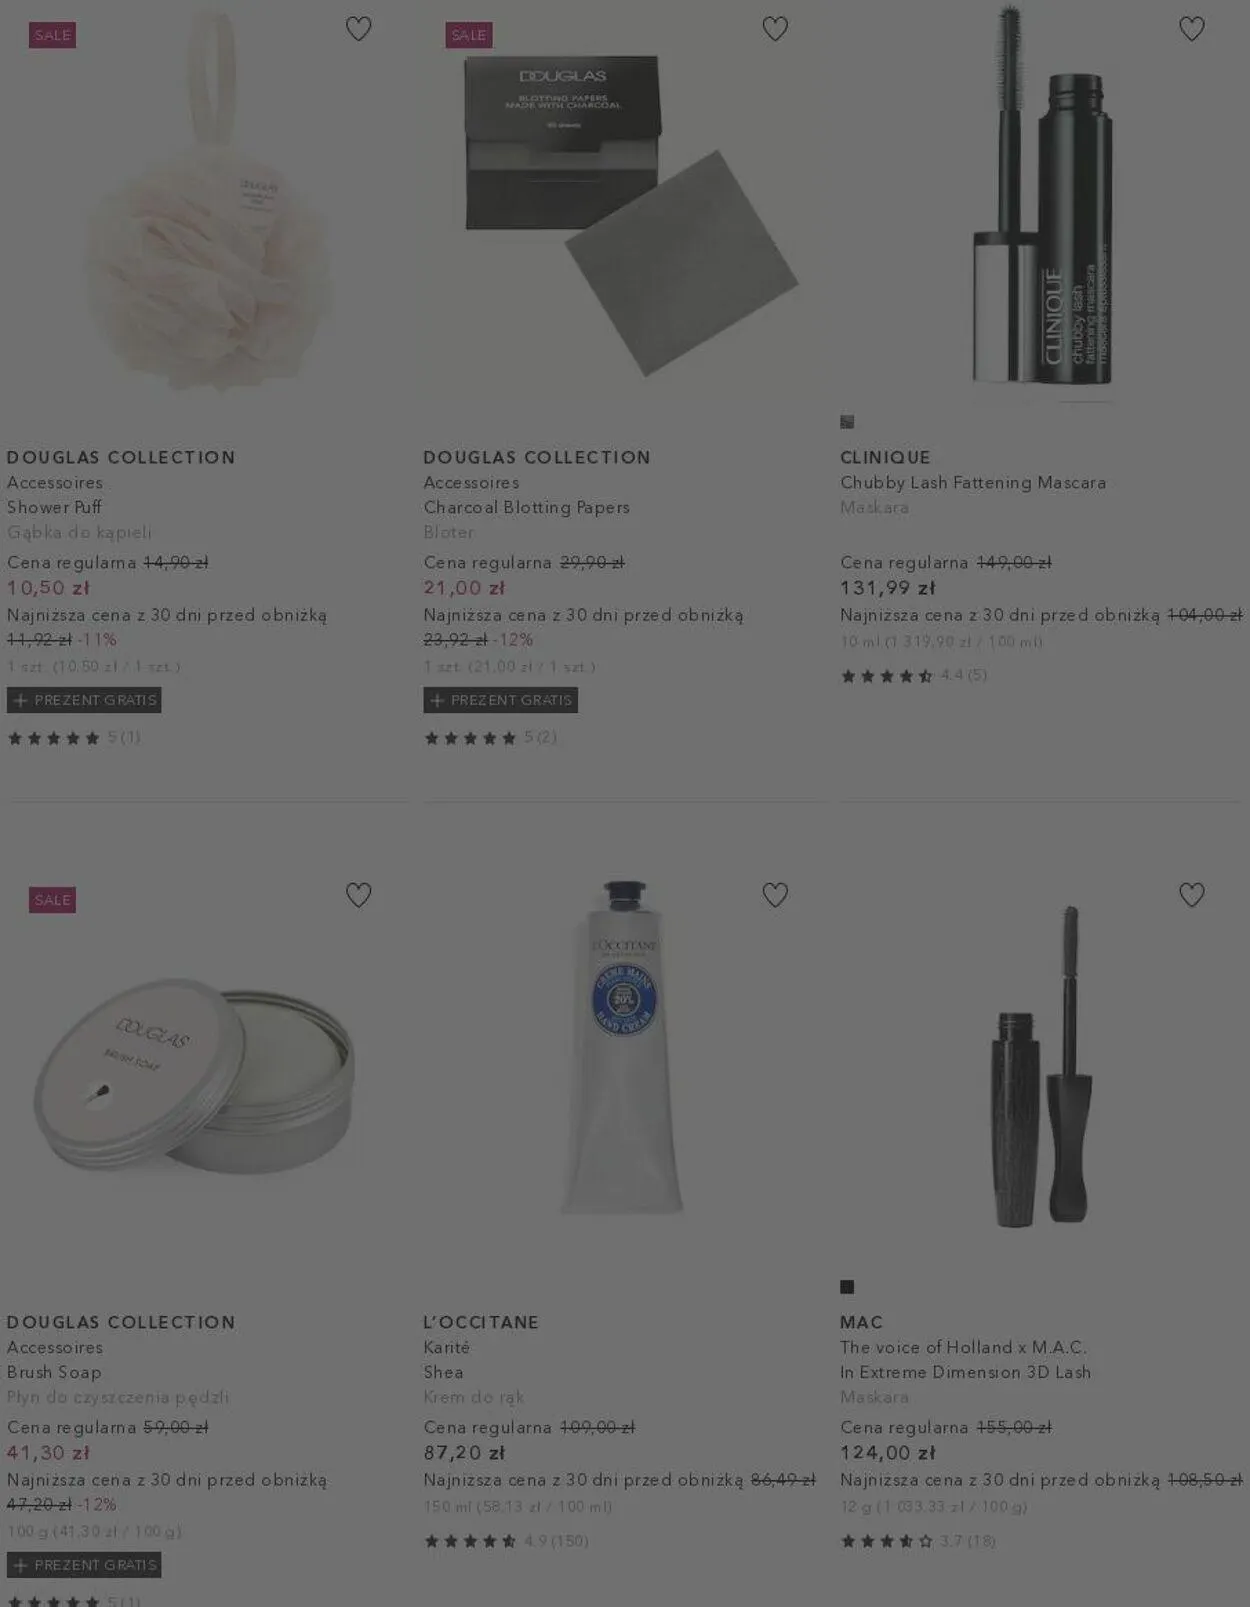Click the Brush Soap product title

click(54, 1372)
